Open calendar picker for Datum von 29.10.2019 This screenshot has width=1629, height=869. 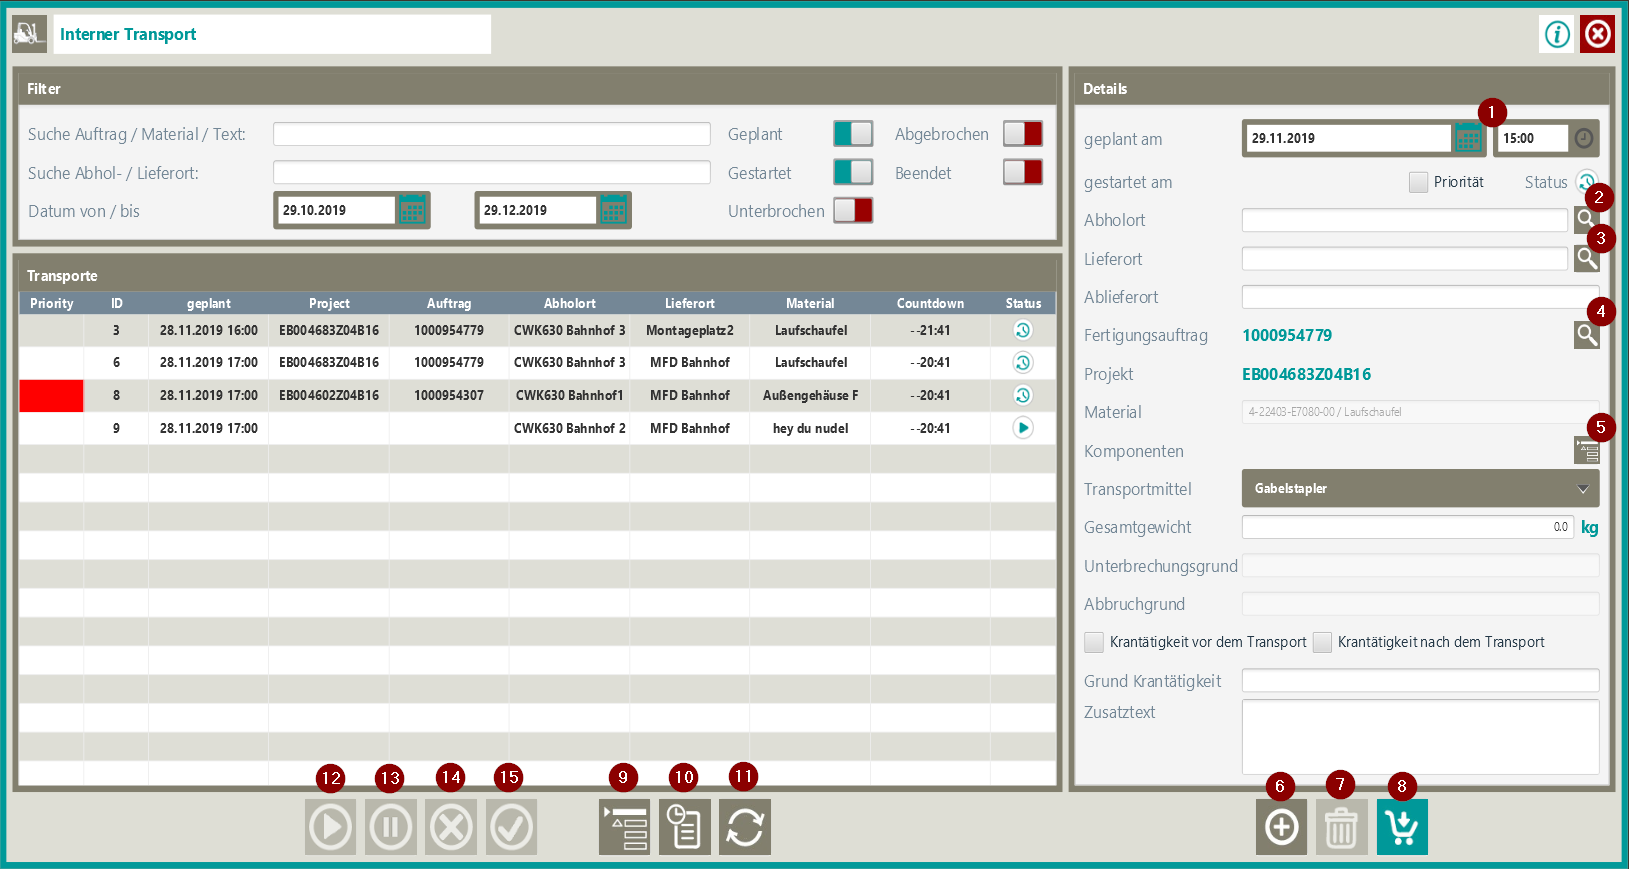(412, 211)
